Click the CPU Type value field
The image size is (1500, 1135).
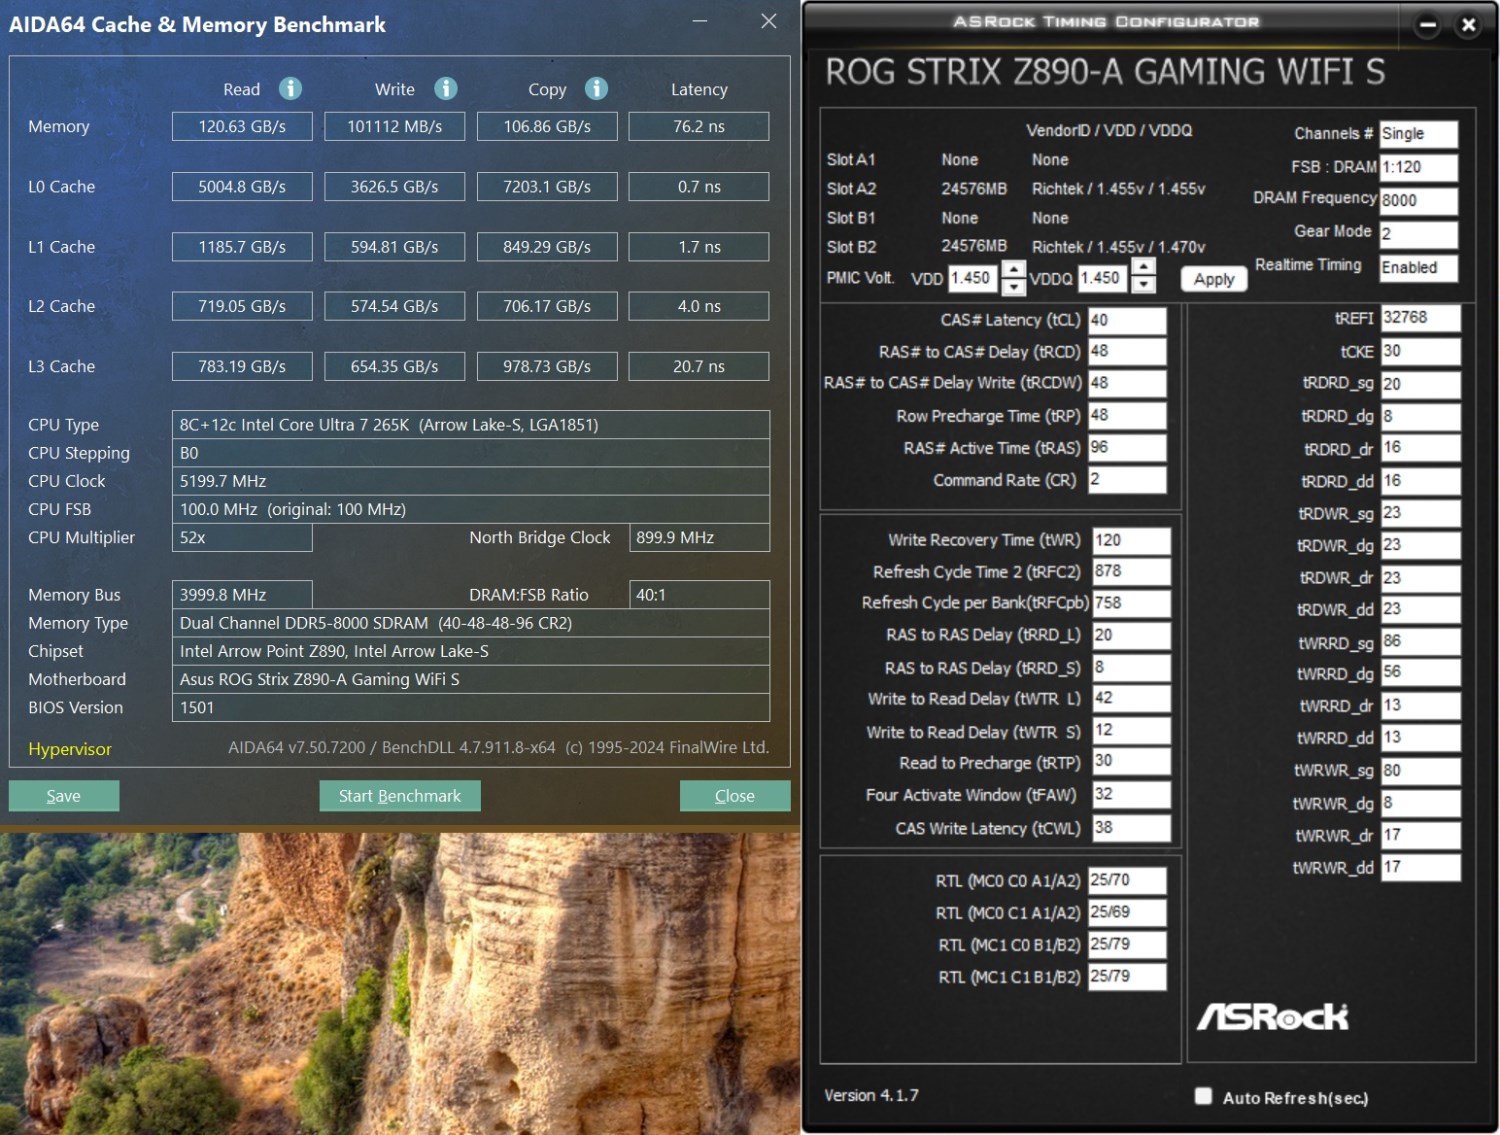click(x=471, y=425)
